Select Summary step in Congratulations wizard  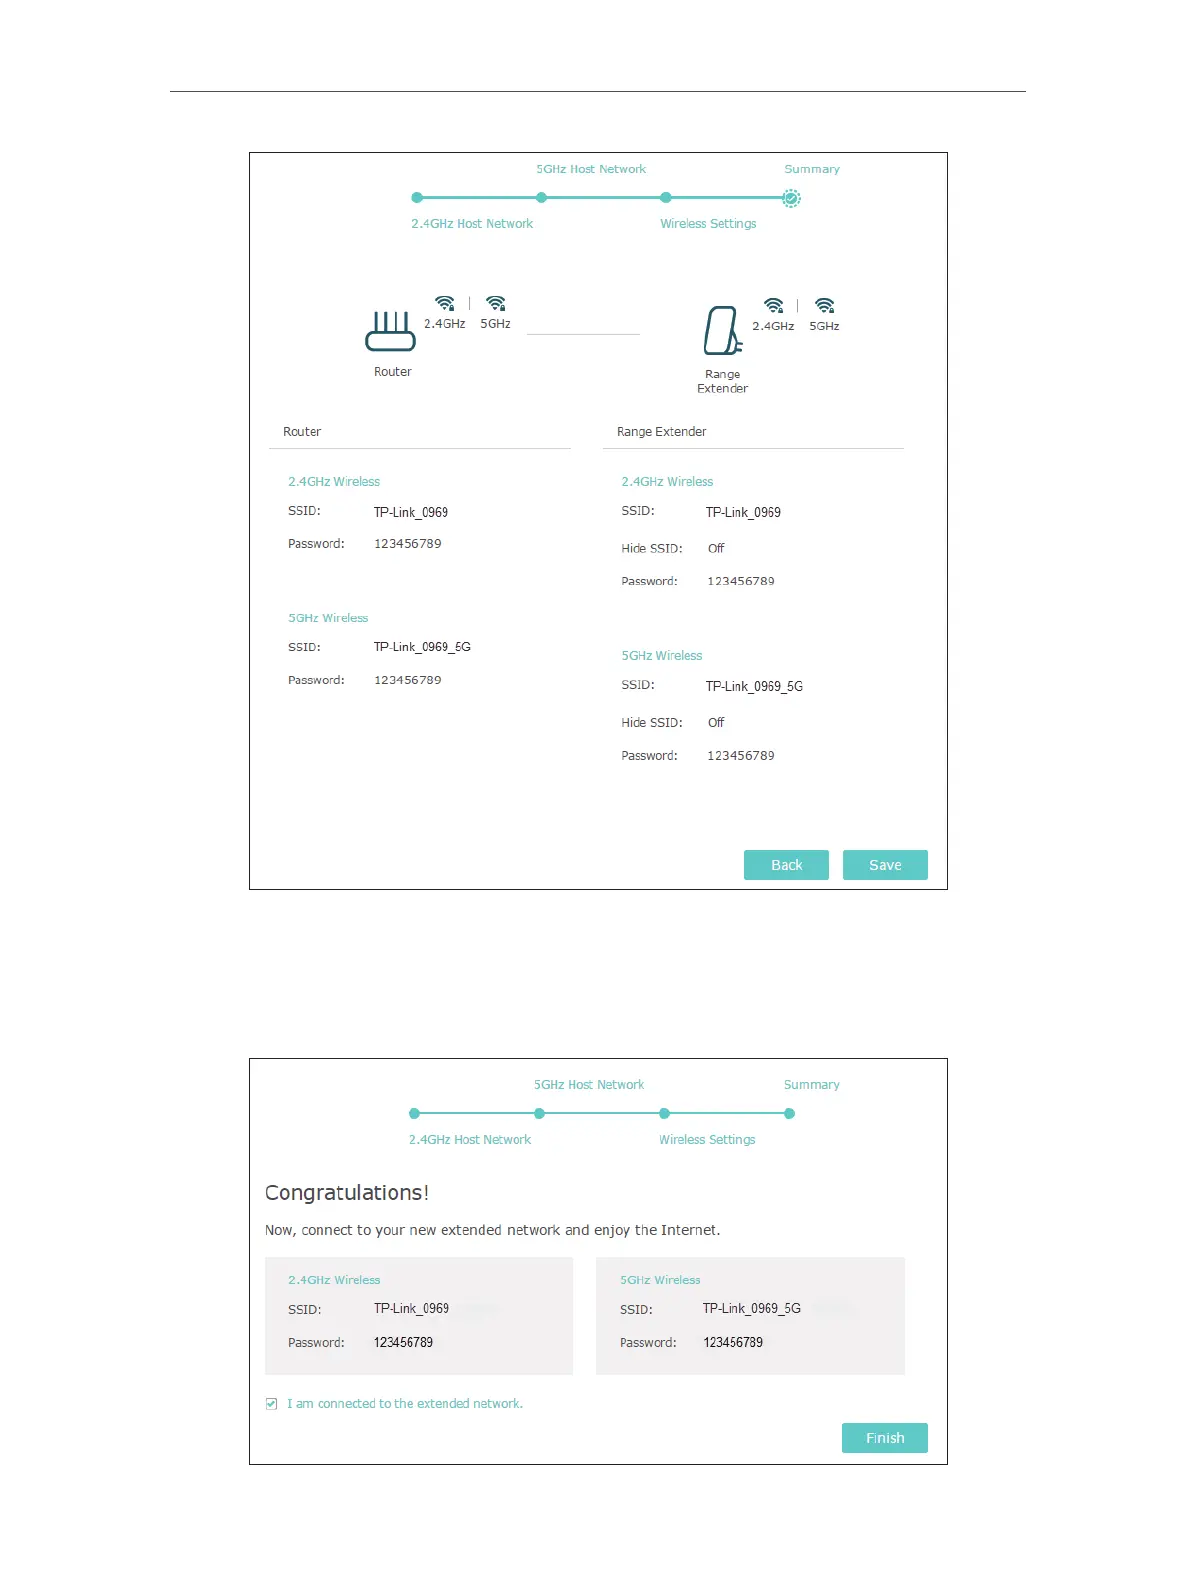[812, 1085]
